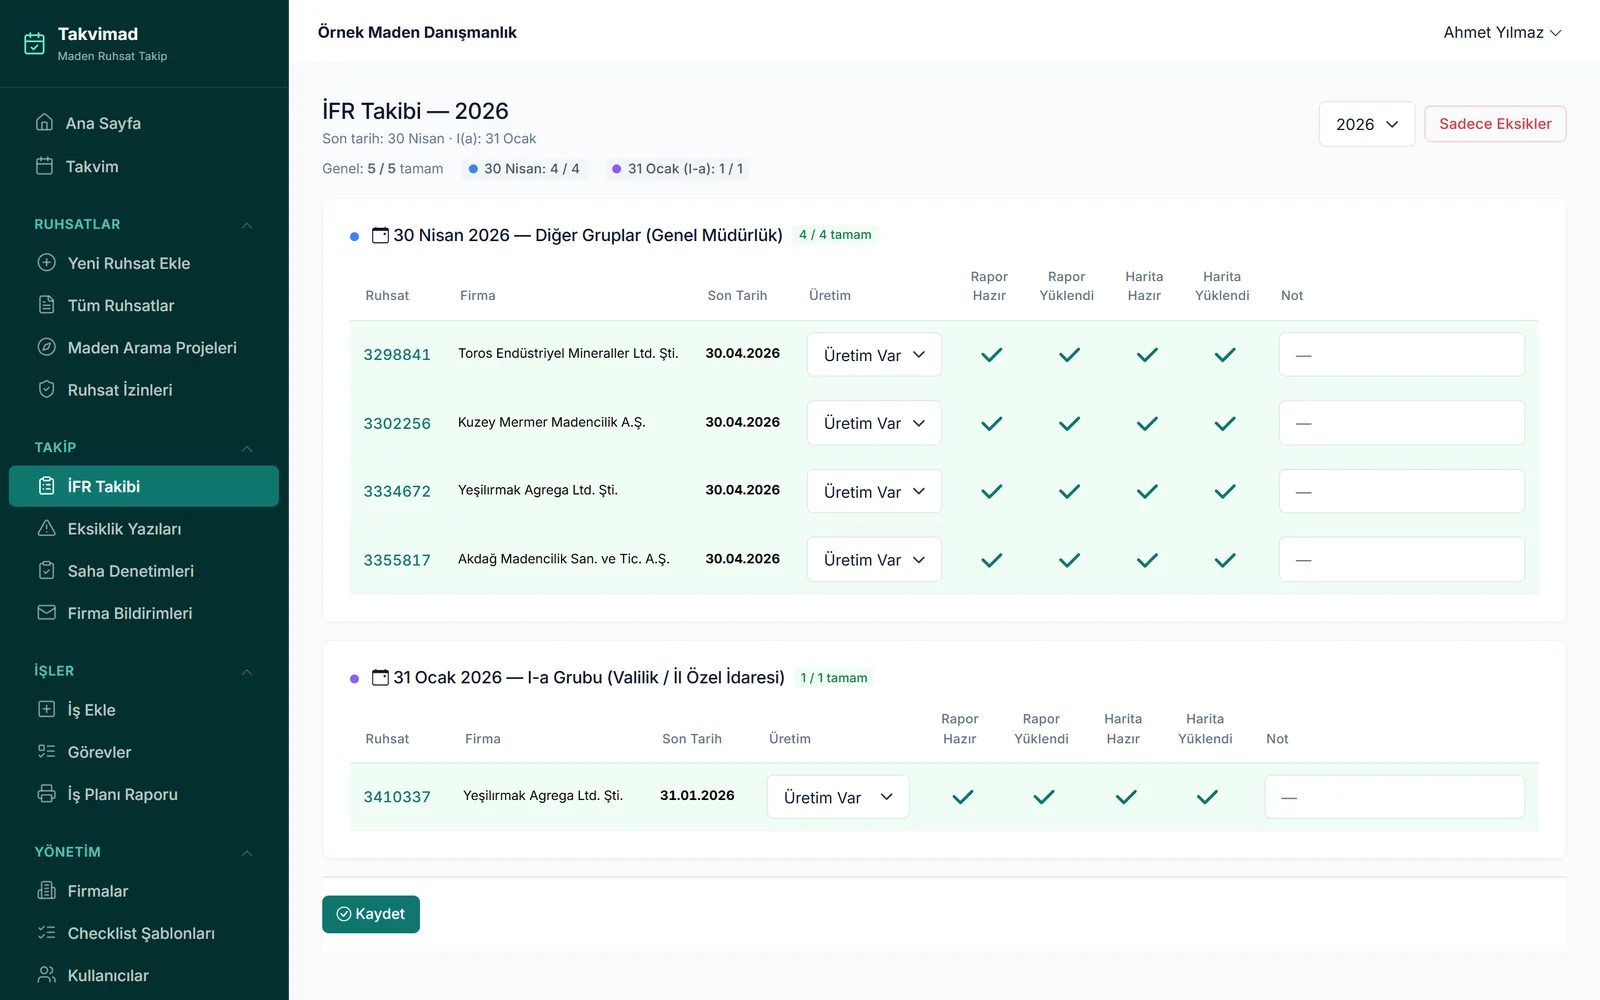Toggle Rapor Yüklendi check for Kuzey Mermer row

[1069, 423]
